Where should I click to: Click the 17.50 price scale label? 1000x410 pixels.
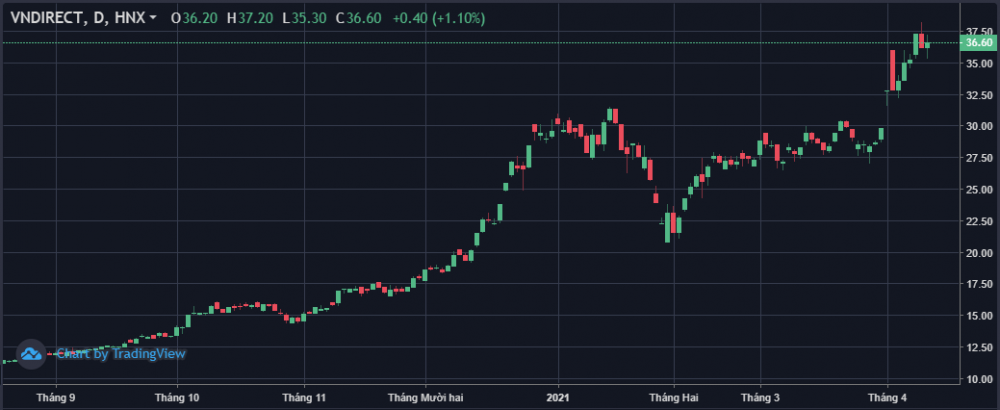tap(979, 284)
